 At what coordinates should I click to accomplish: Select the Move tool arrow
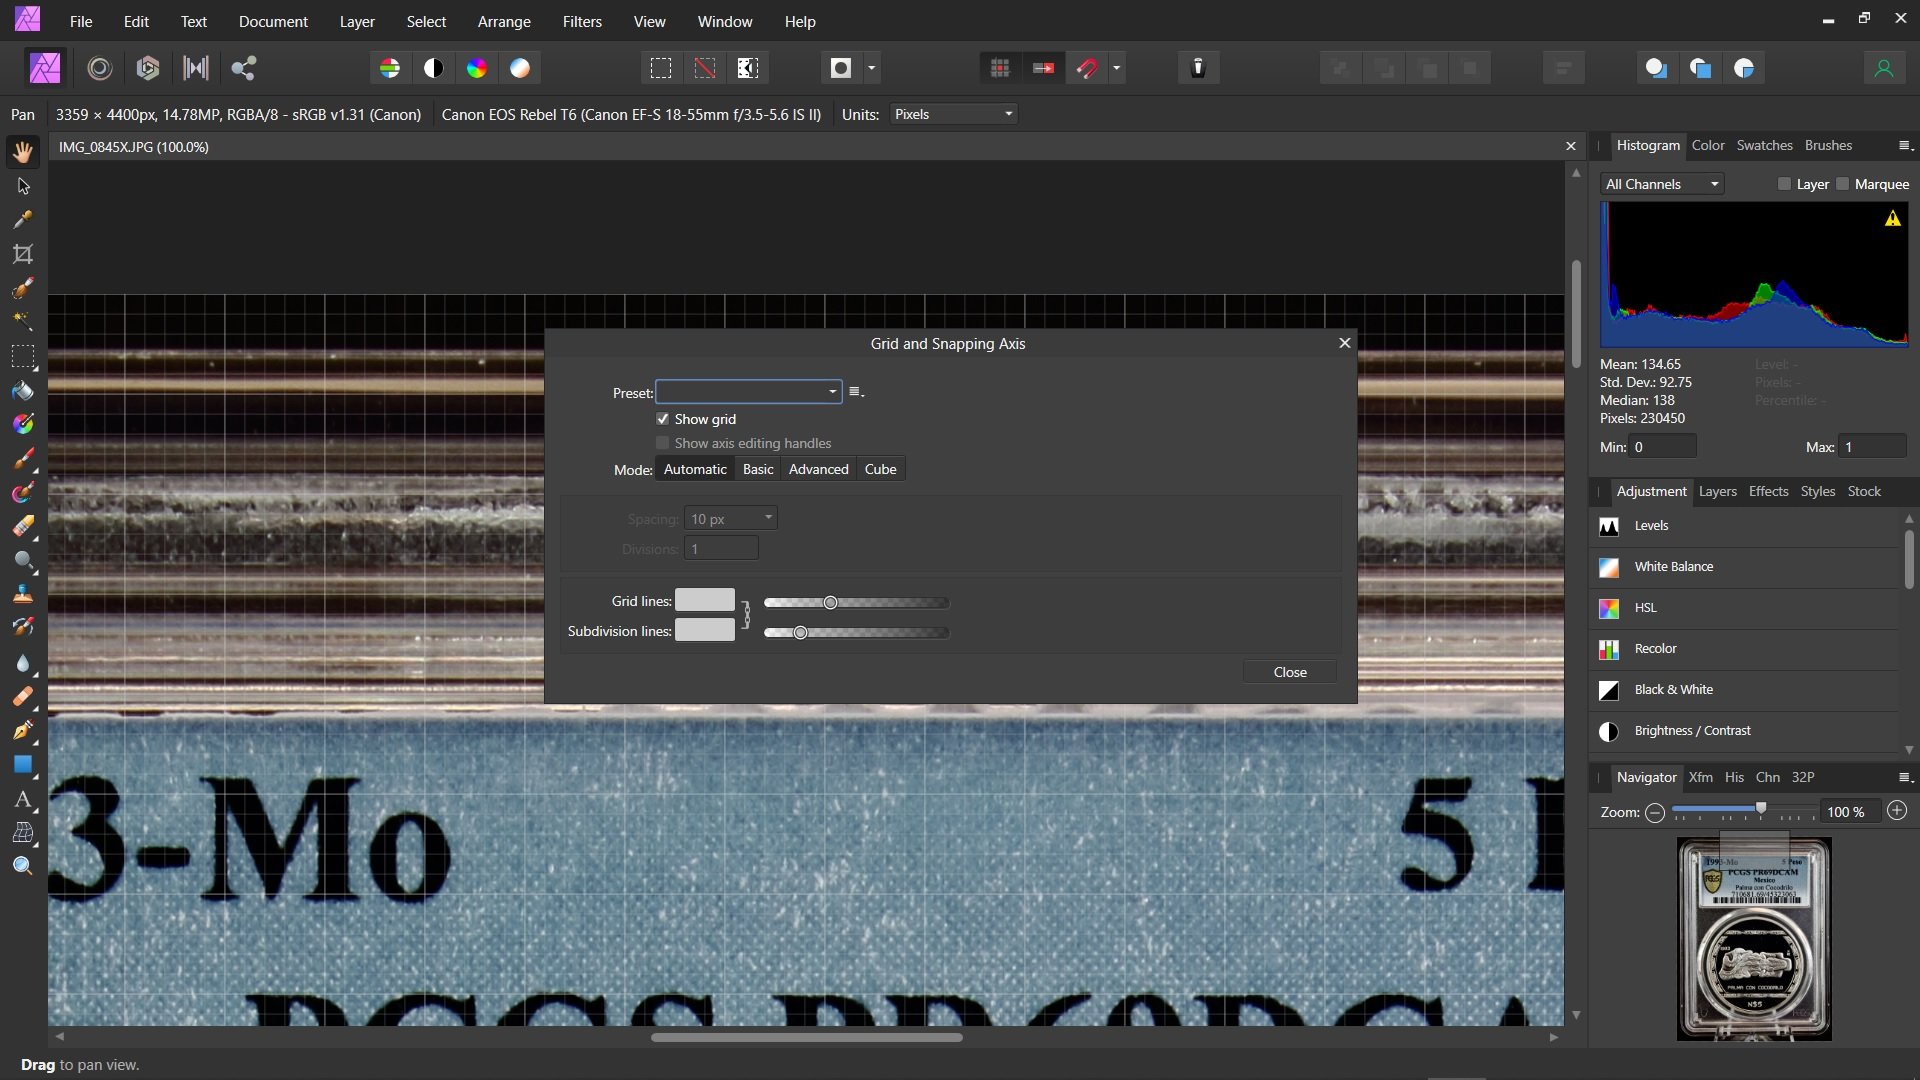pyautogui.click(x=23, y=186)
